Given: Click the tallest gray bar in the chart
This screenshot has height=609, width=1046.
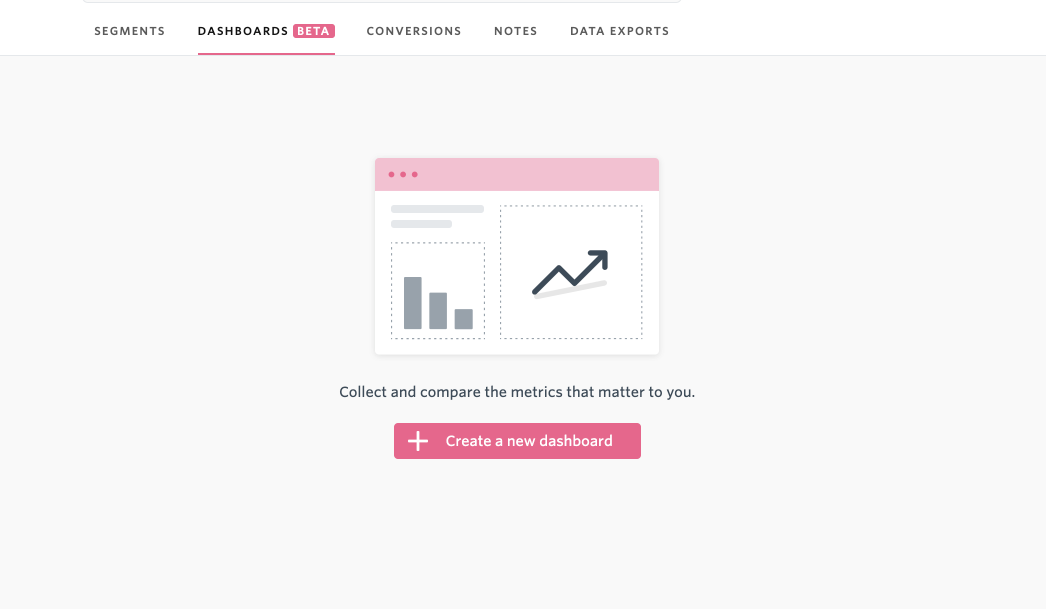Looking at the screenshot, I should click(x=413, y=303).
